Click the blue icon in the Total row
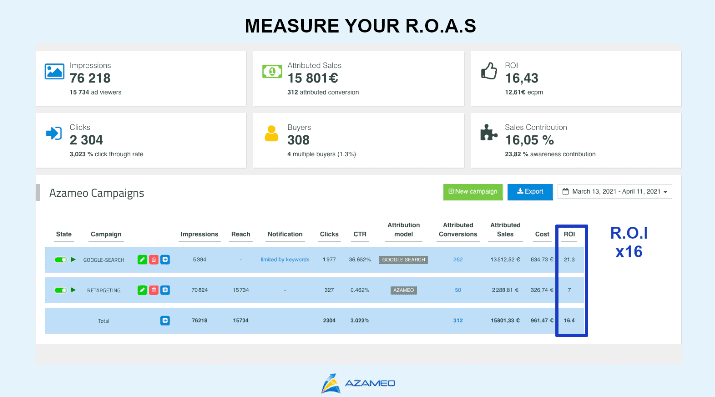The image size is (715, 397). (165, 320)
